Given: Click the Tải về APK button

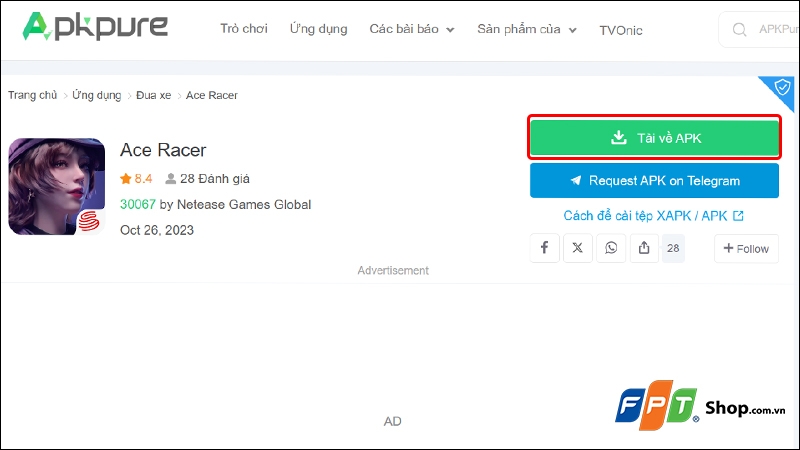Looking at the screenshot, I should point(655,138).
